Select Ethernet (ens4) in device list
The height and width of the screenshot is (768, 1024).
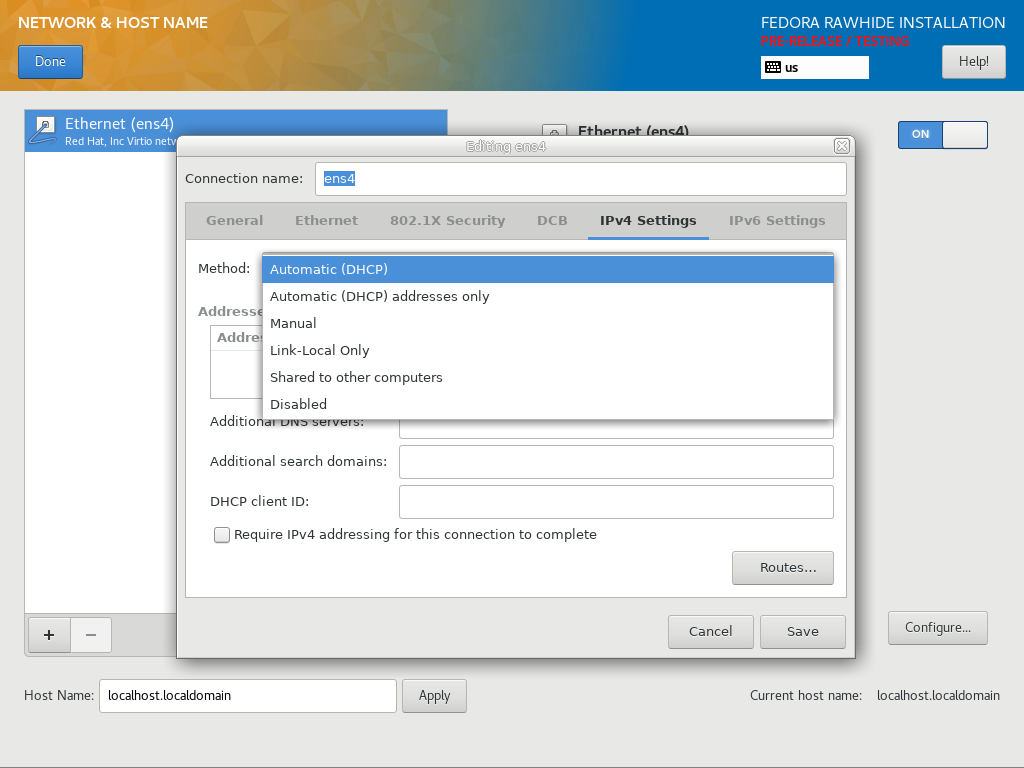[x=236, y=131]
